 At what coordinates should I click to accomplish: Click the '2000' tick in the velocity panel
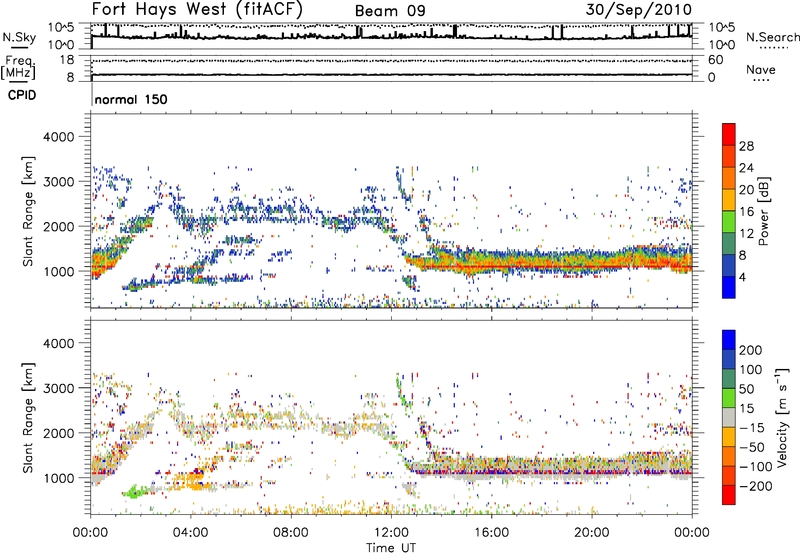(x=58, y=433)
